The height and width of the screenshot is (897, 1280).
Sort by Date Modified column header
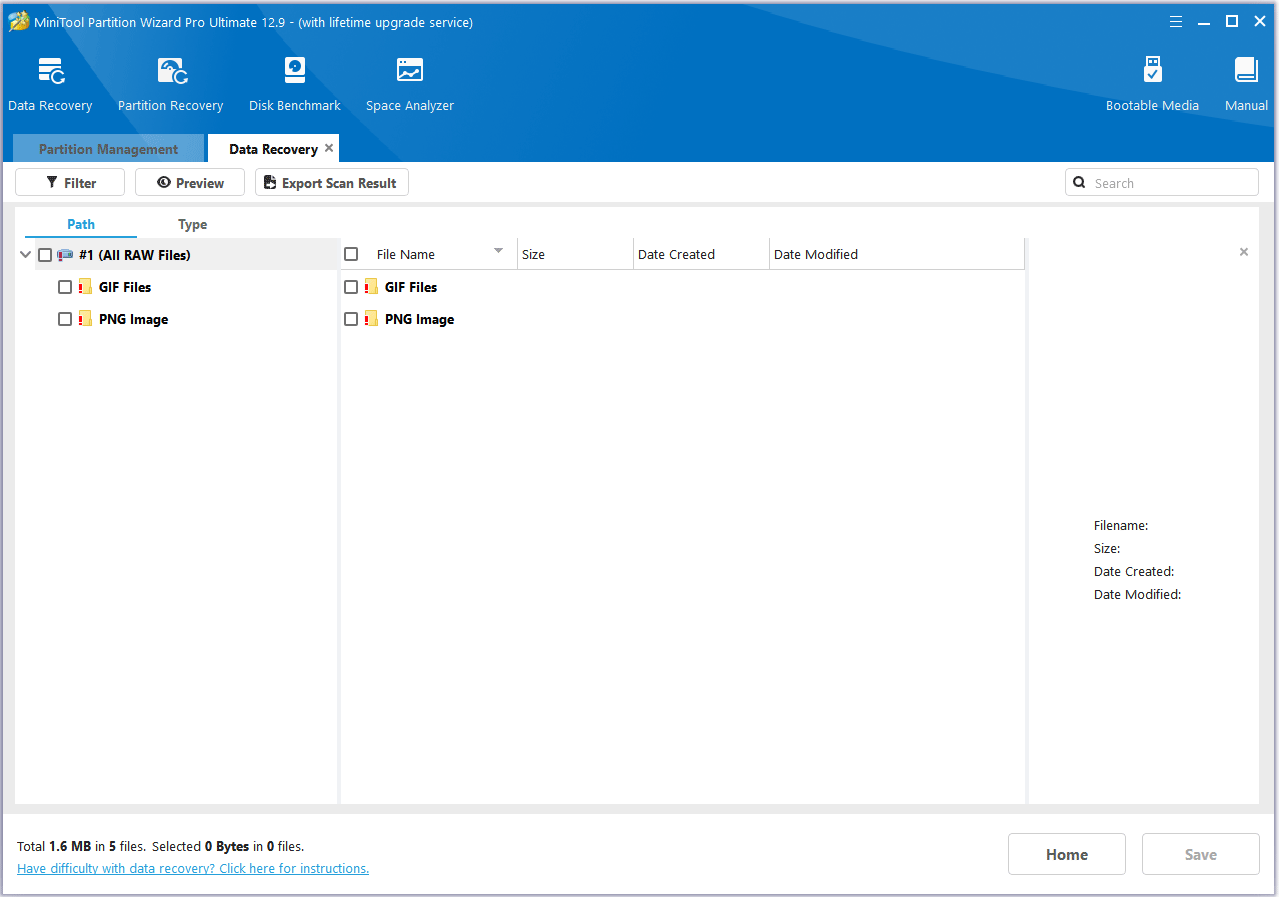(x=897, y=254)
